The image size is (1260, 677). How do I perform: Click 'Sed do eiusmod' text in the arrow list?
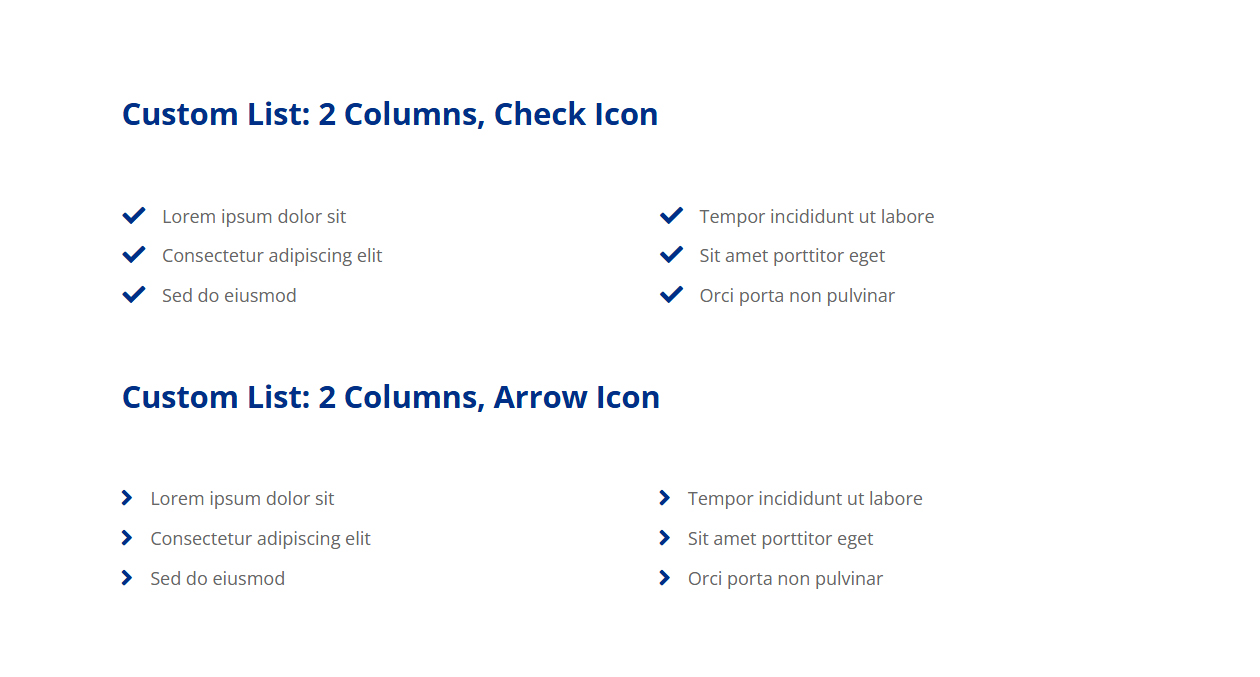218,579
